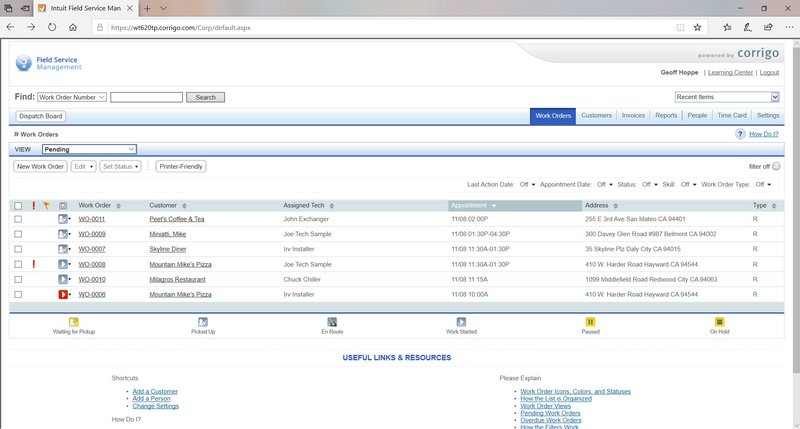This screenshot has width=800, height=429.
Task: Click the Logout link
Action: click(x=769, y=72)
